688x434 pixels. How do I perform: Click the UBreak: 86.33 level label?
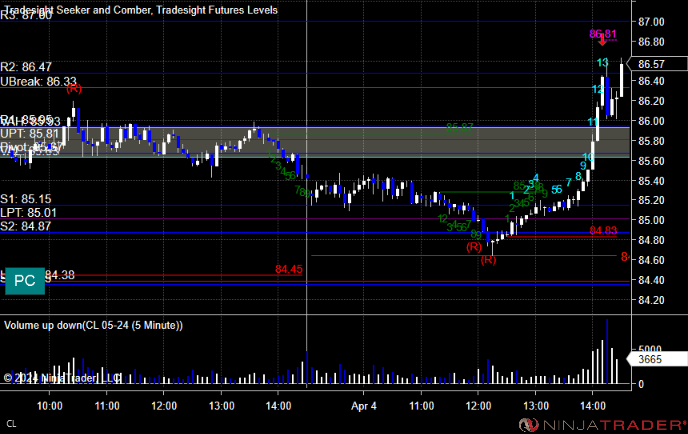(39, 81)
